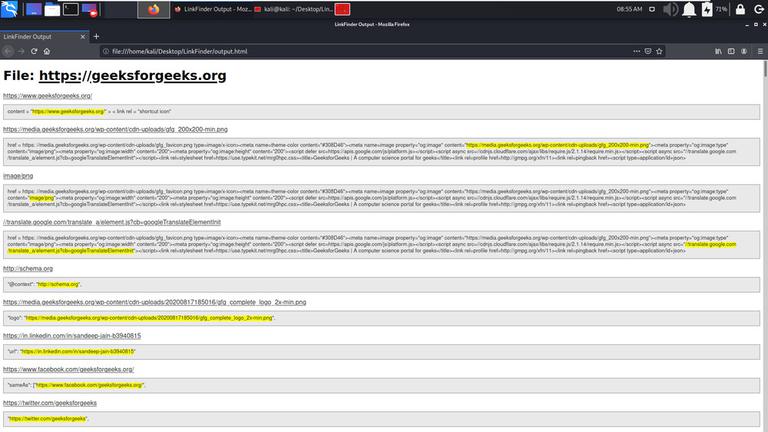Click highlighted logo URL in code snippet
The width and height of the screenshot is (768, 432).
(x=149, y=318)
